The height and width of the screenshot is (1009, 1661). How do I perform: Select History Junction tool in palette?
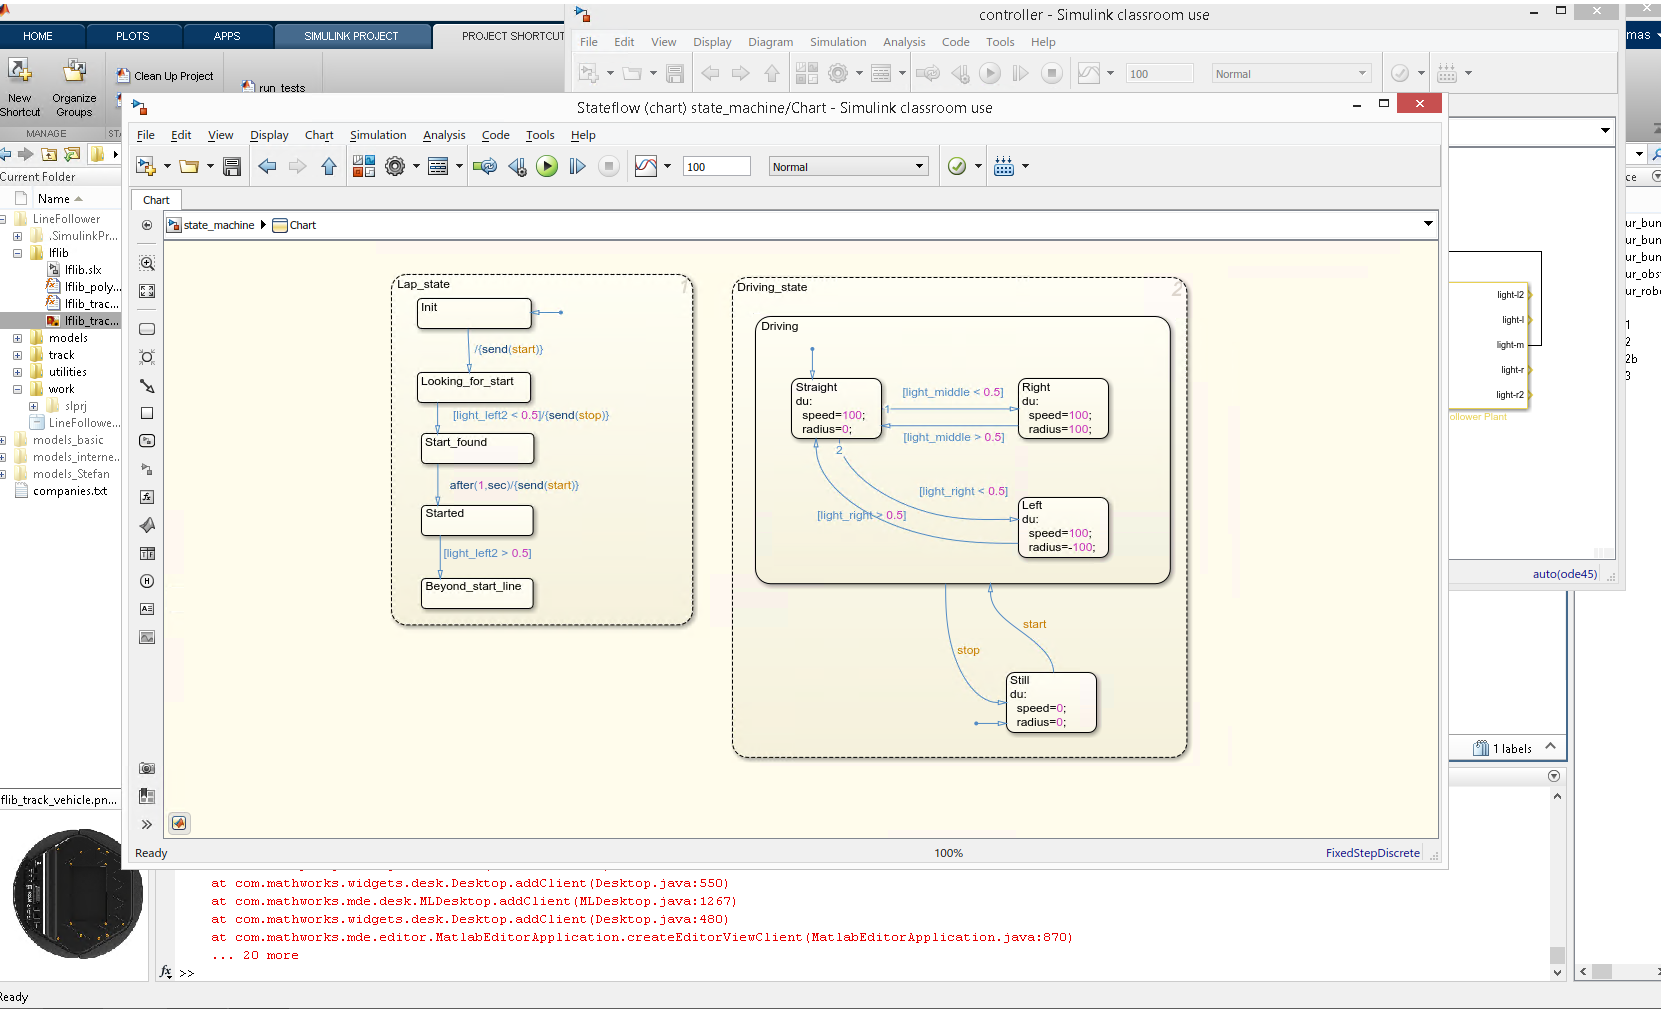coord(147,581)
